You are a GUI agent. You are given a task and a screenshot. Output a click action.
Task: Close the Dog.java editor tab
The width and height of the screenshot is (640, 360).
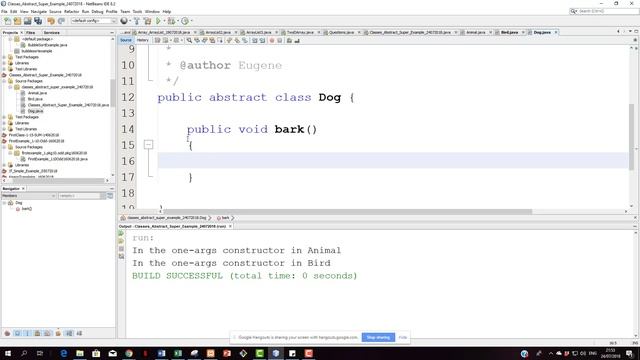point(556,32)
